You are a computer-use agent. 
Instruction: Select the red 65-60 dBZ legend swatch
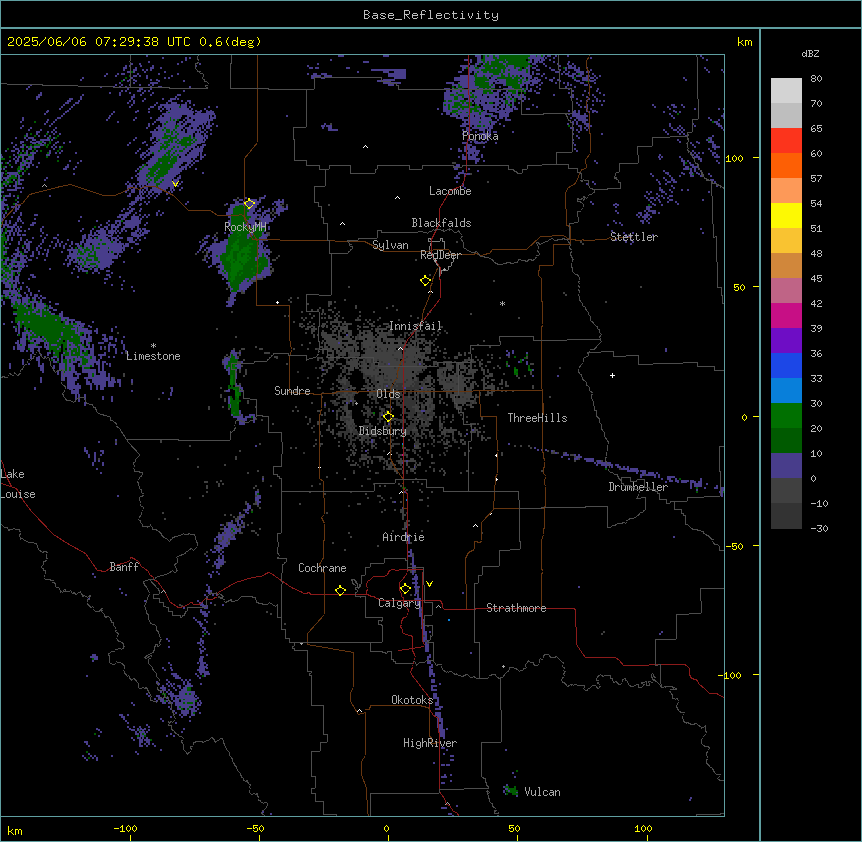tap(786, 141)
